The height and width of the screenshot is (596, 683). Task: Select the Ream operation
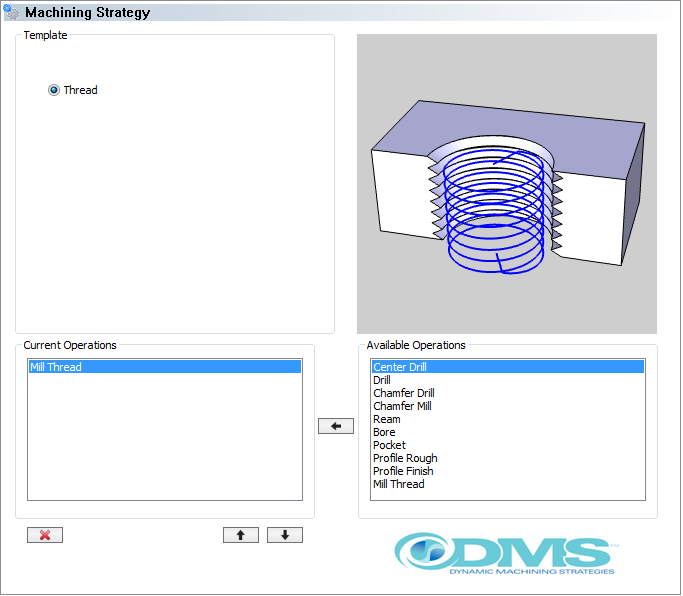[x=507, y=419]
